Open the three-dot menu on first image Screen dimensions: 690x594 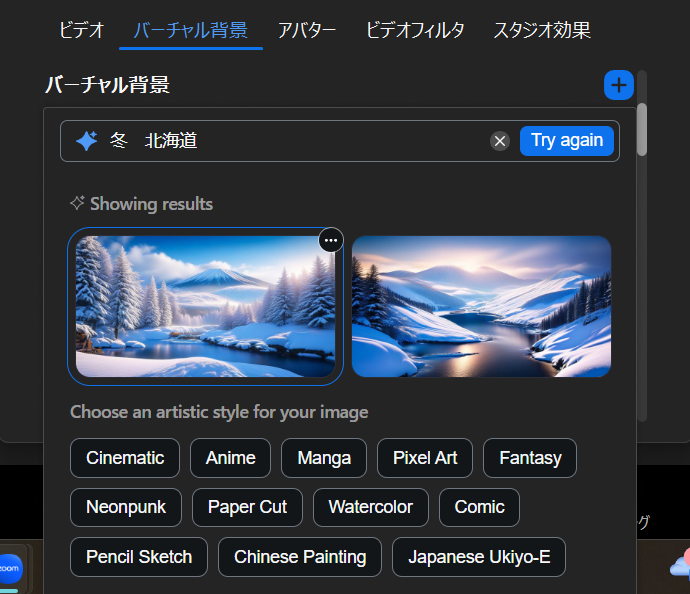[x=331, y=240]
